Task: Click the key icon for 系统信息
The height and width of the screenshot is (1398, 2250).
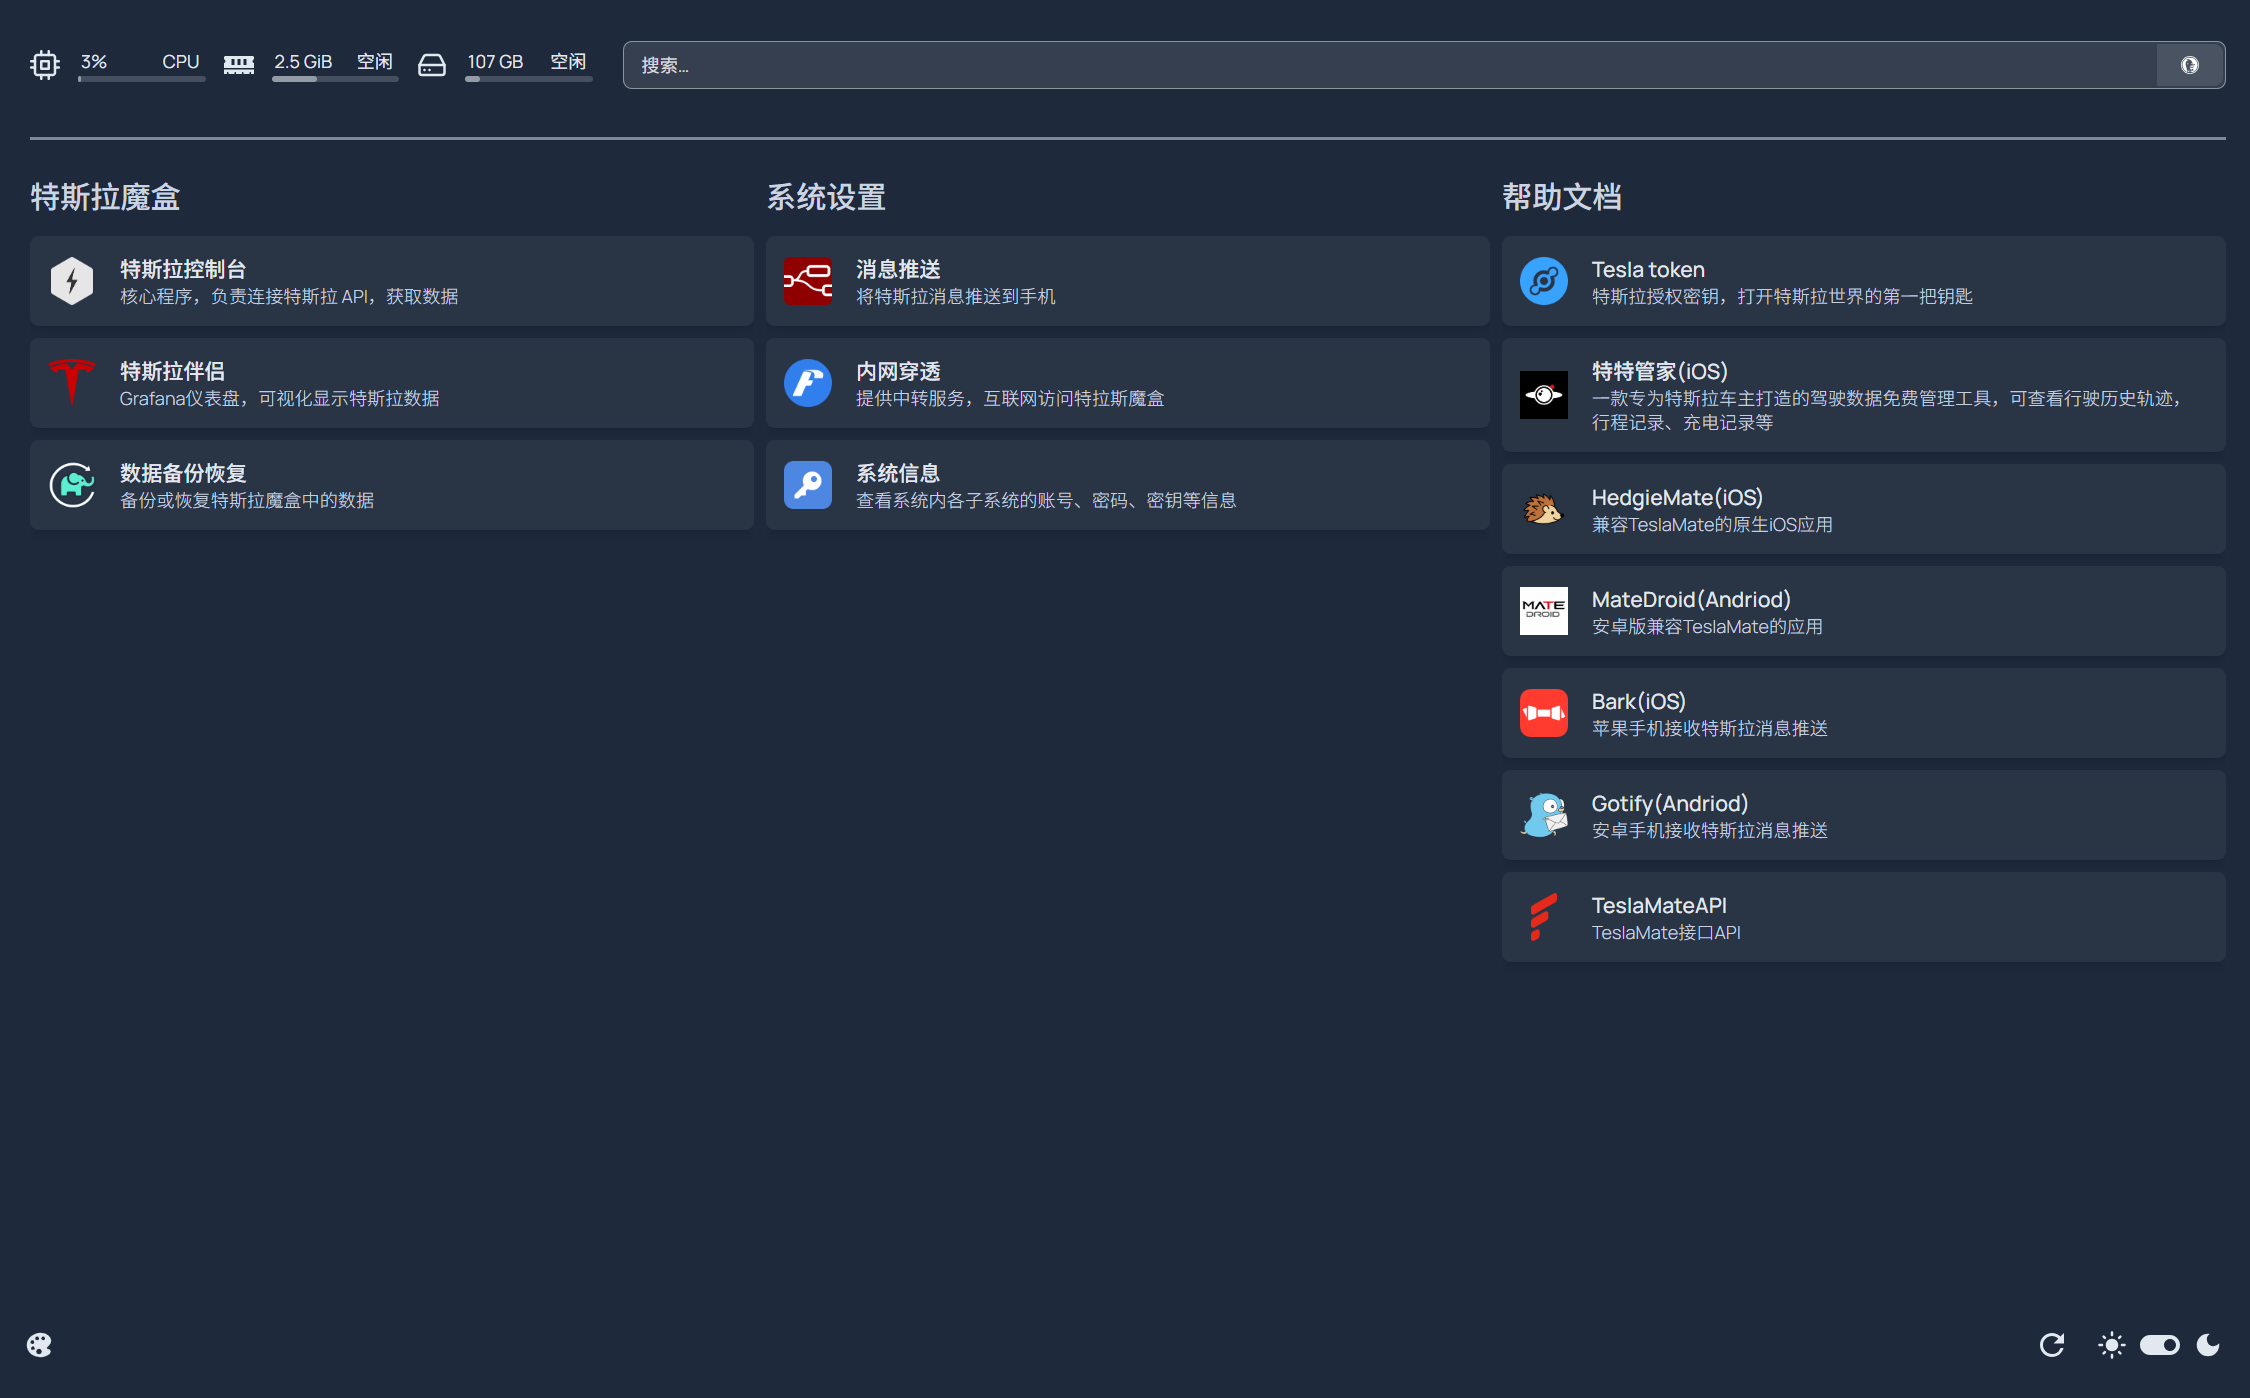Action: click(808, 485)
